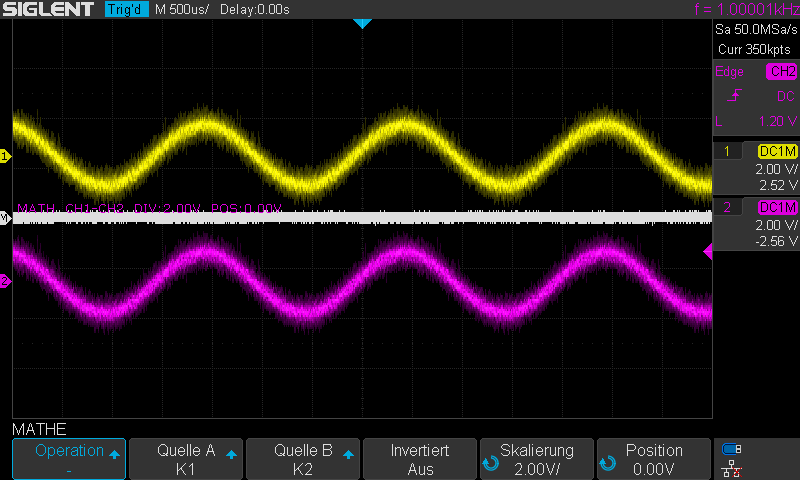
Task: Click channel 2 scale 2.00 V/ value
Action: (776, 225)
